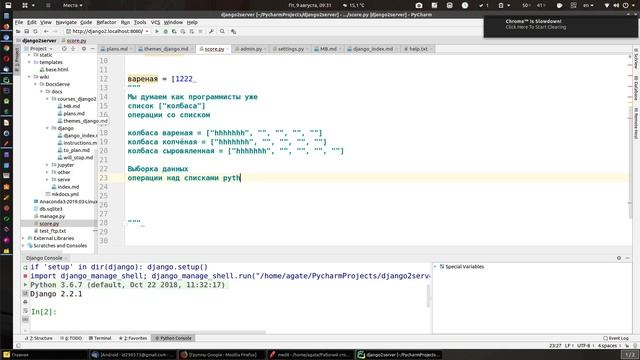Open the VCS menu
This screenshot has width=640, height=360.
(x=155, y=22)
